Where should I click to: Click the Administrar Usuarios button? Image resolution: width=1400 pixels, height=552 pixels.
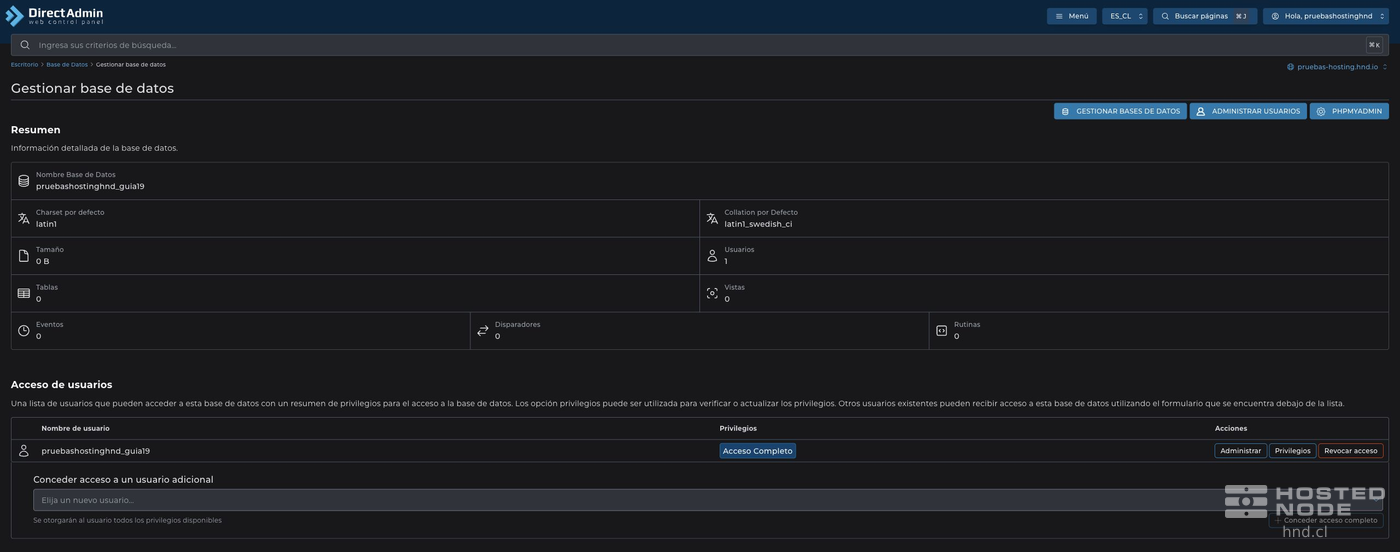[x=1248, y=111]
